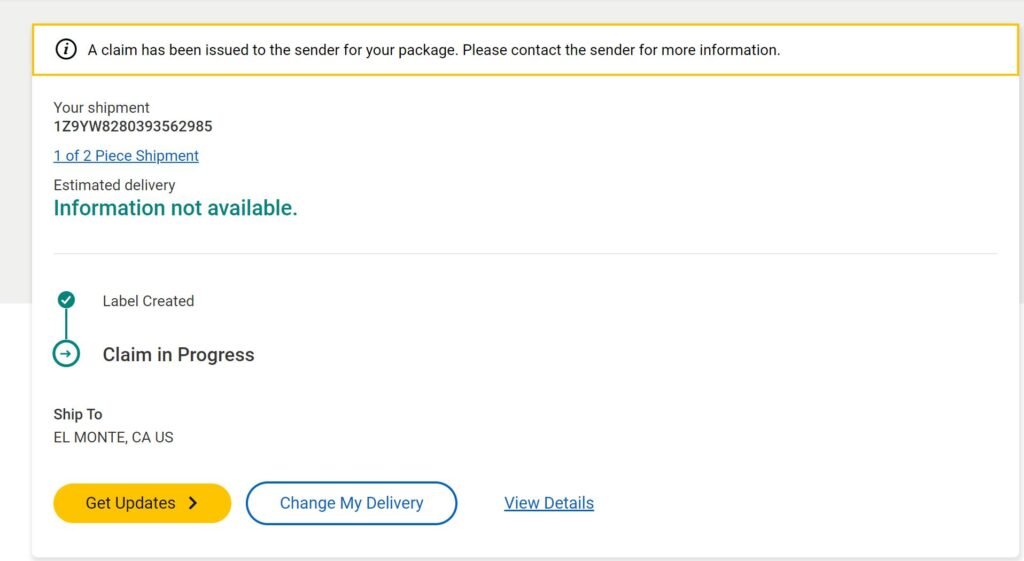This screenshot has height=561, width=1024.
Task: Click the horizontal divider below estimated delivery
Action: [x=524, y=254]
